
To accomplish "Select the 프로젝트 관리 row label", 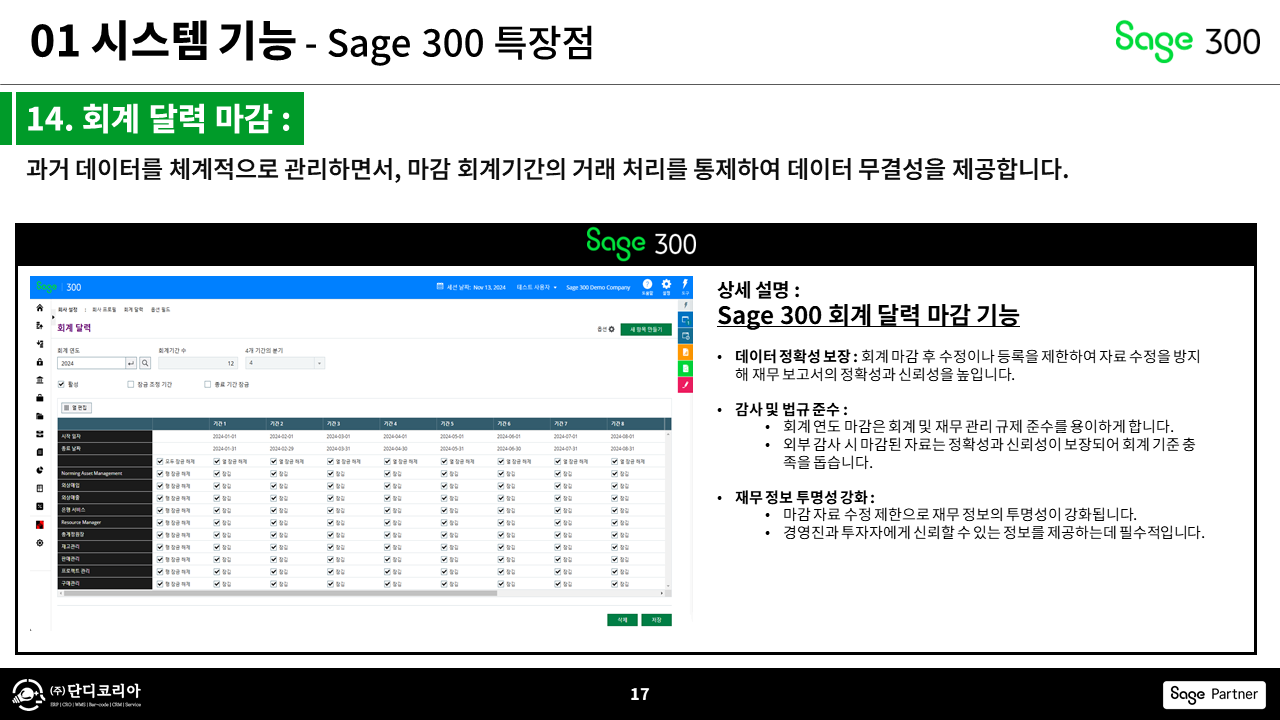I will [x=105, y=571].
